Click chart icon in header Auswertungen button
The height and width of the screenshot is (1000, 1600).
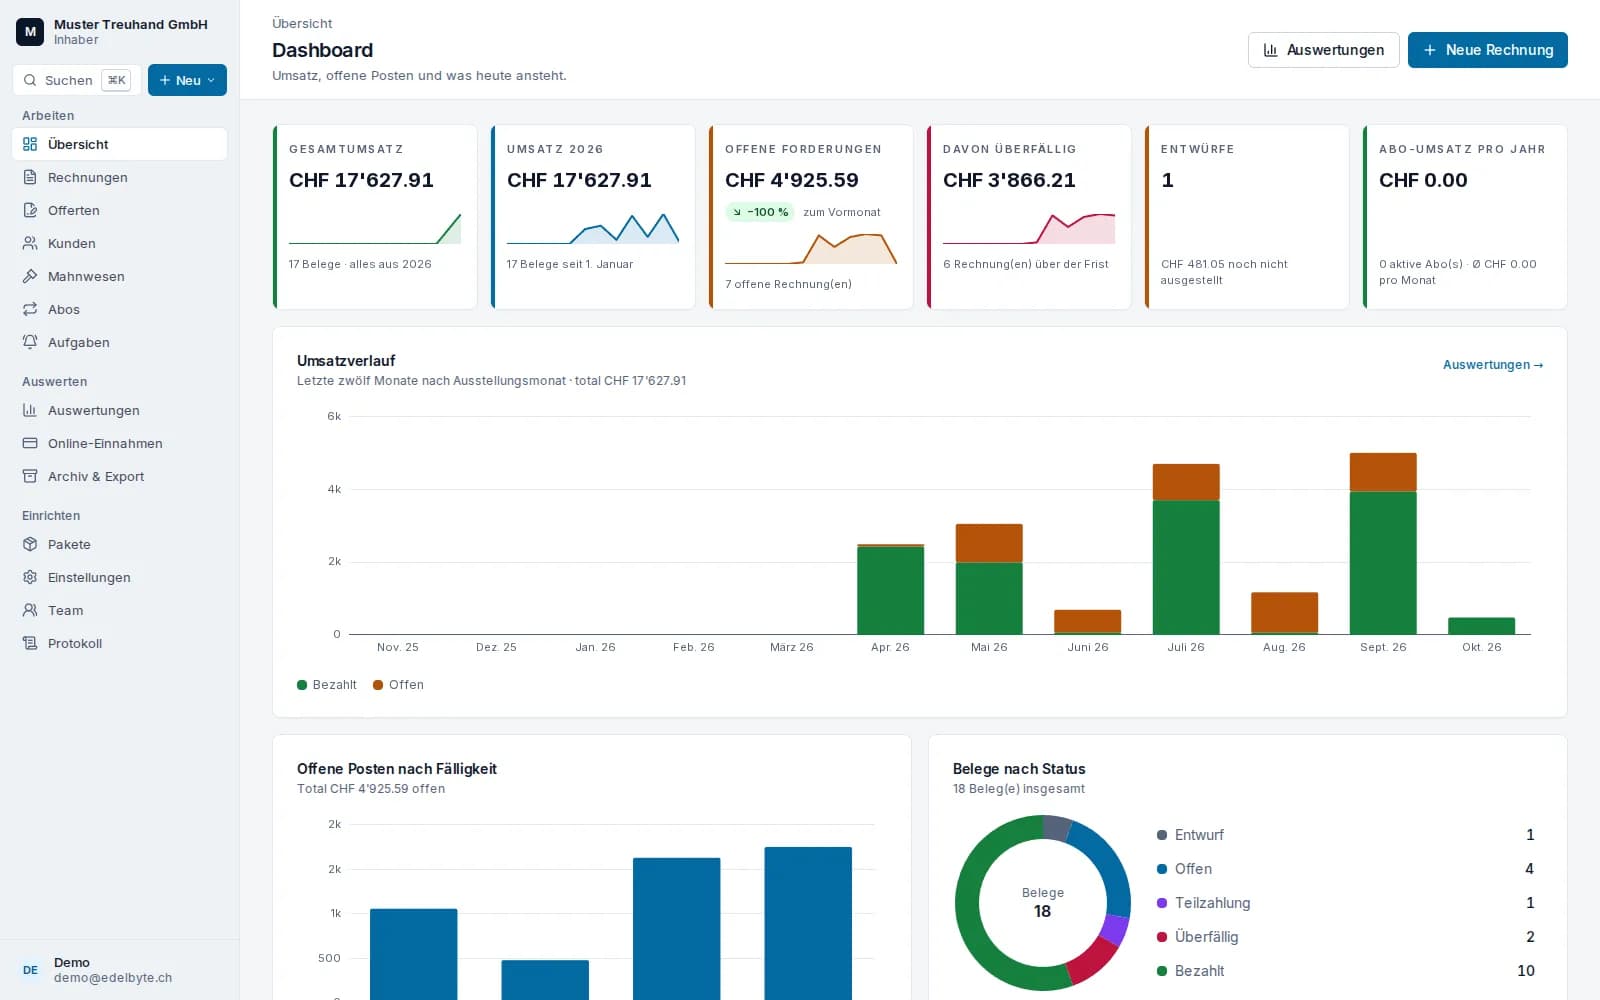(x=1271, y=50)
